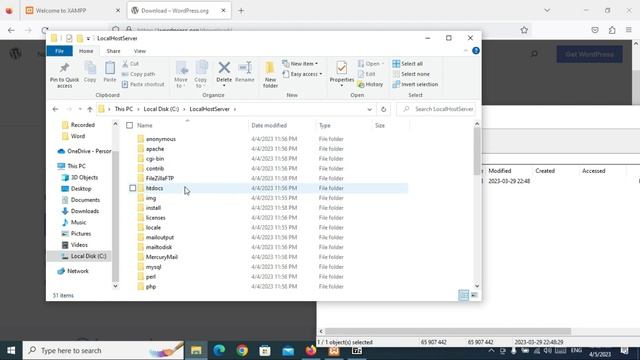Open Mail app from taskbar
Viewport: 640px width, 360px height.
click(x=288, y=350)
